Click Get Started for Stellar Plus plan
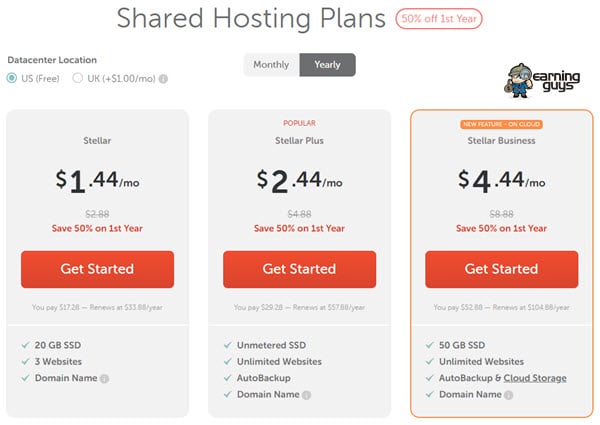This screenshot has width=600, height=425. point(300,269)
